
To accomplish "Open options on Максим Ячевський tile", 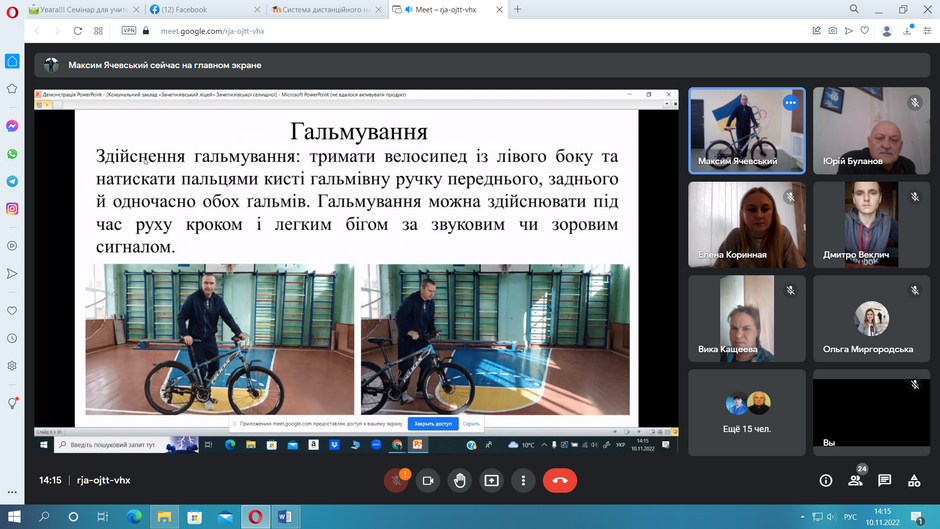I will click(791, 103).
